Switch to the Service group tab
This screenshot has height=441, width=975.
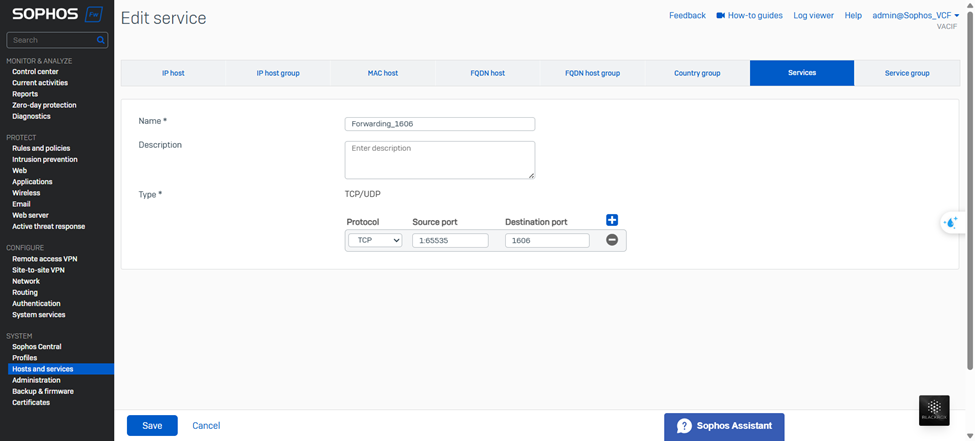click(906, 73)
